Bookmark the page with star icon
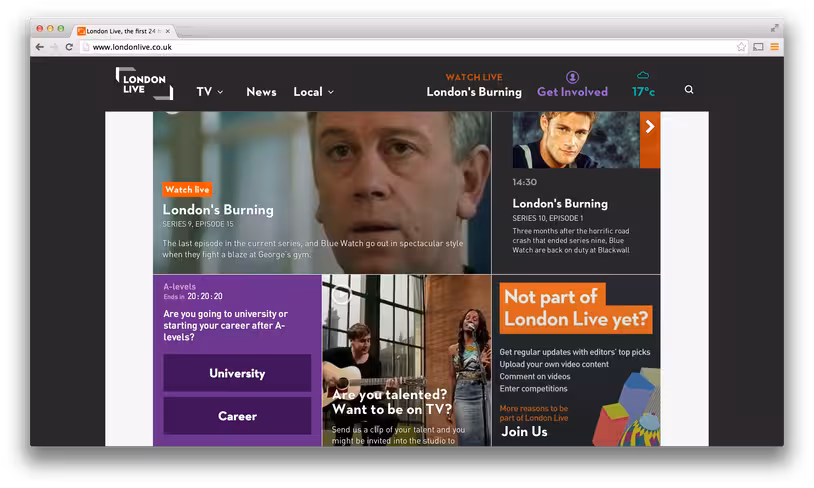The image size is (814, 488). [x=741, y=47]
